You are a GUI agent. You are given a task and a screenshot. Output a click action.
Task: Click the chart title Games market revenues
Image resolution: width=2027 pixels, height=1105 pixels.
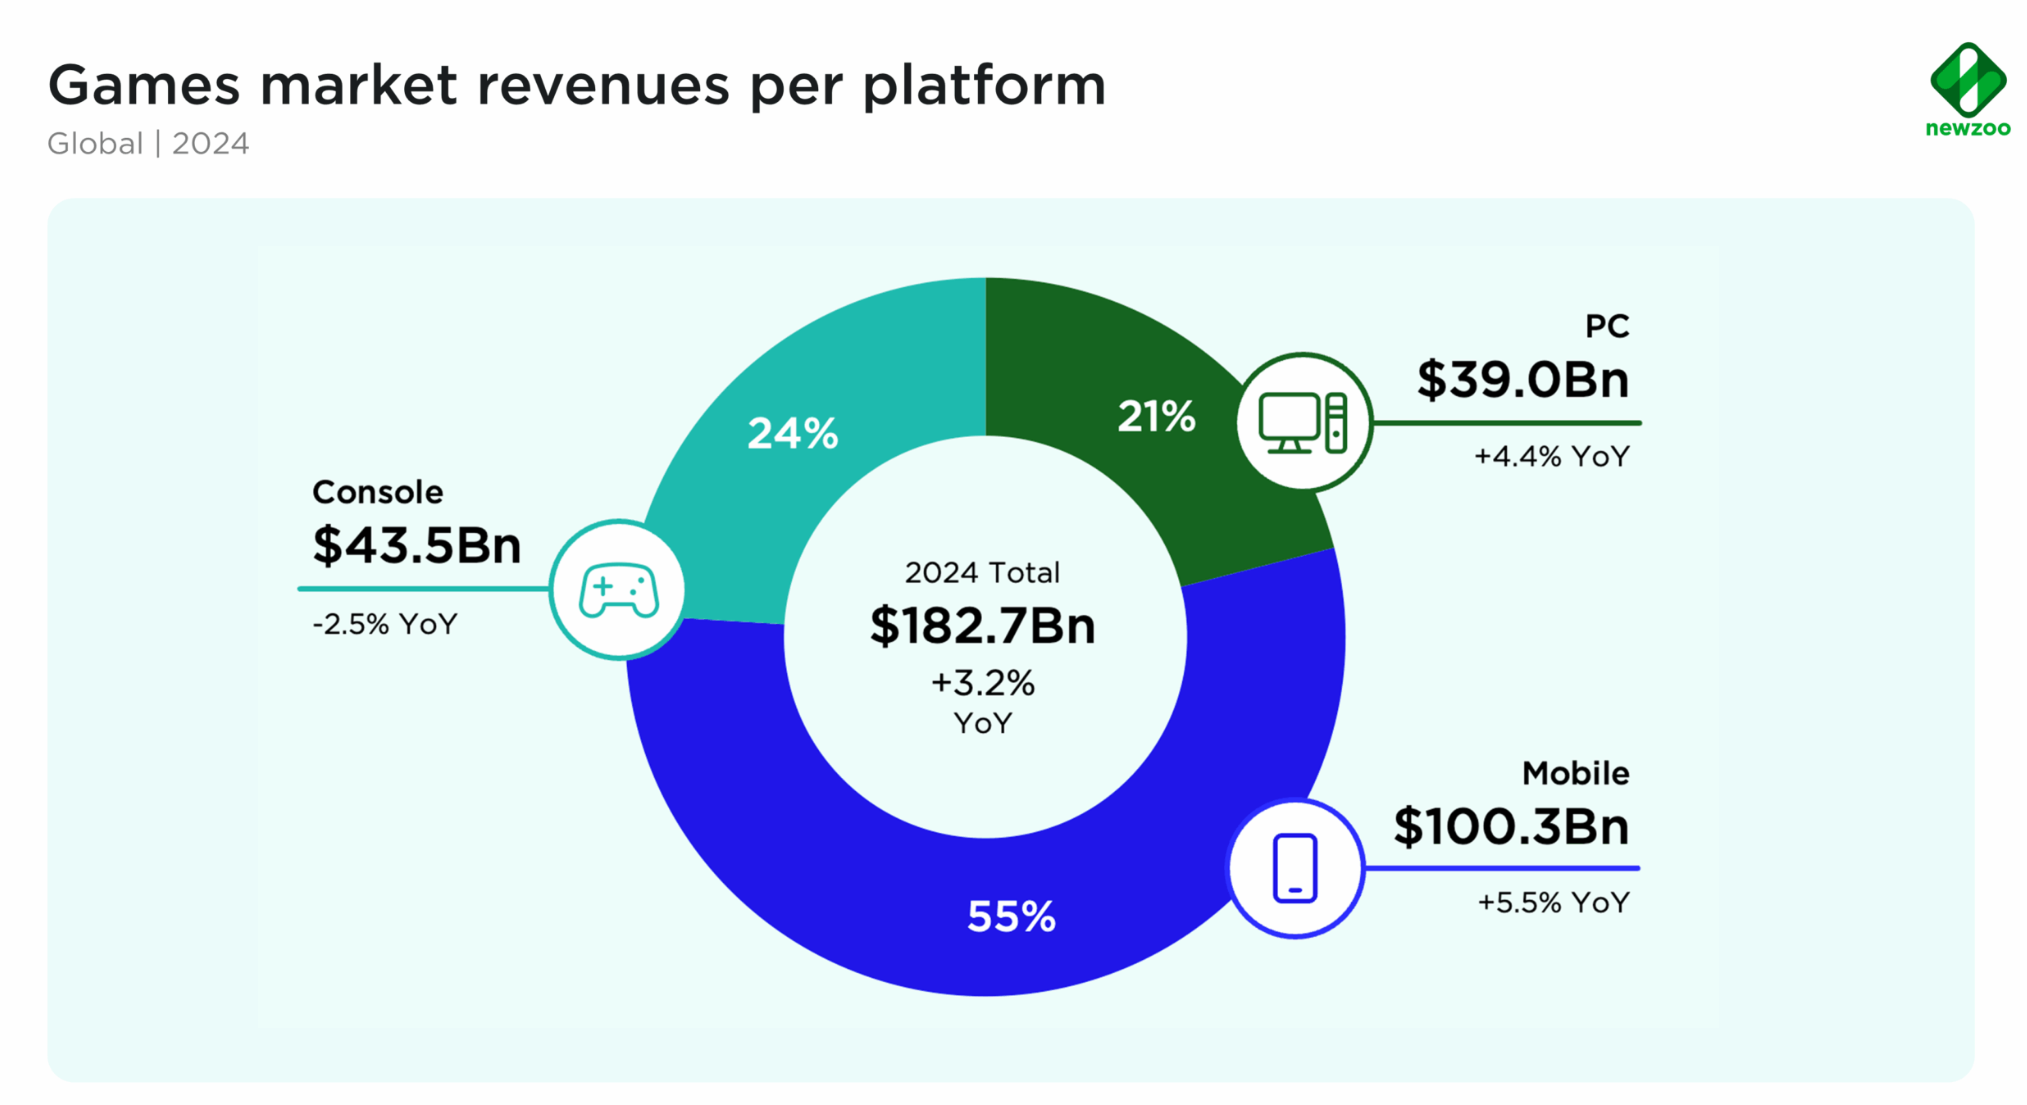[577, 84]
